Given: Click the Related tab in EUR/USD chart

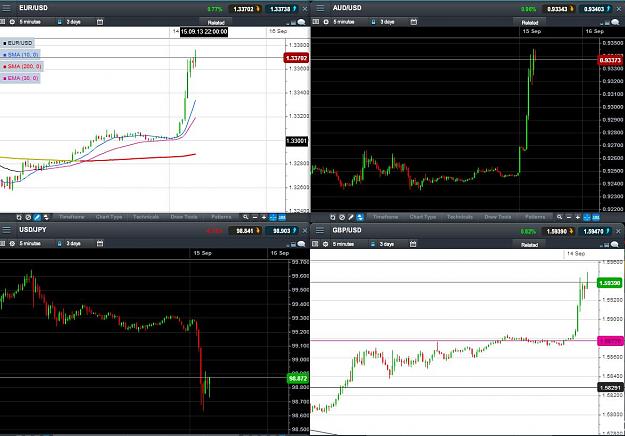Looking at the screenshot, I should [x=216, y=23].
